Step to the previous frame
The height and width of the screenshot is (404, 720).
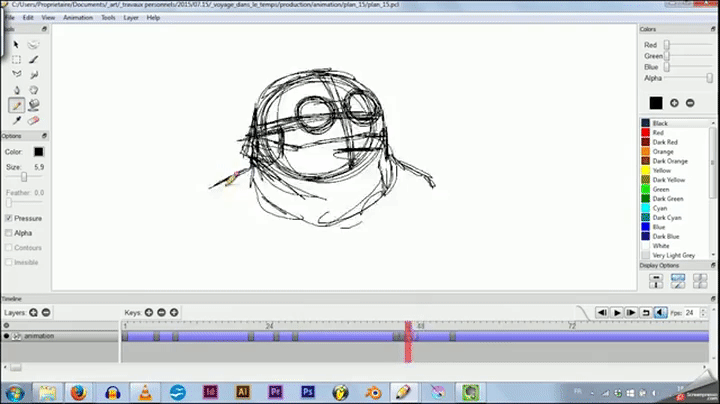point(602,313)
